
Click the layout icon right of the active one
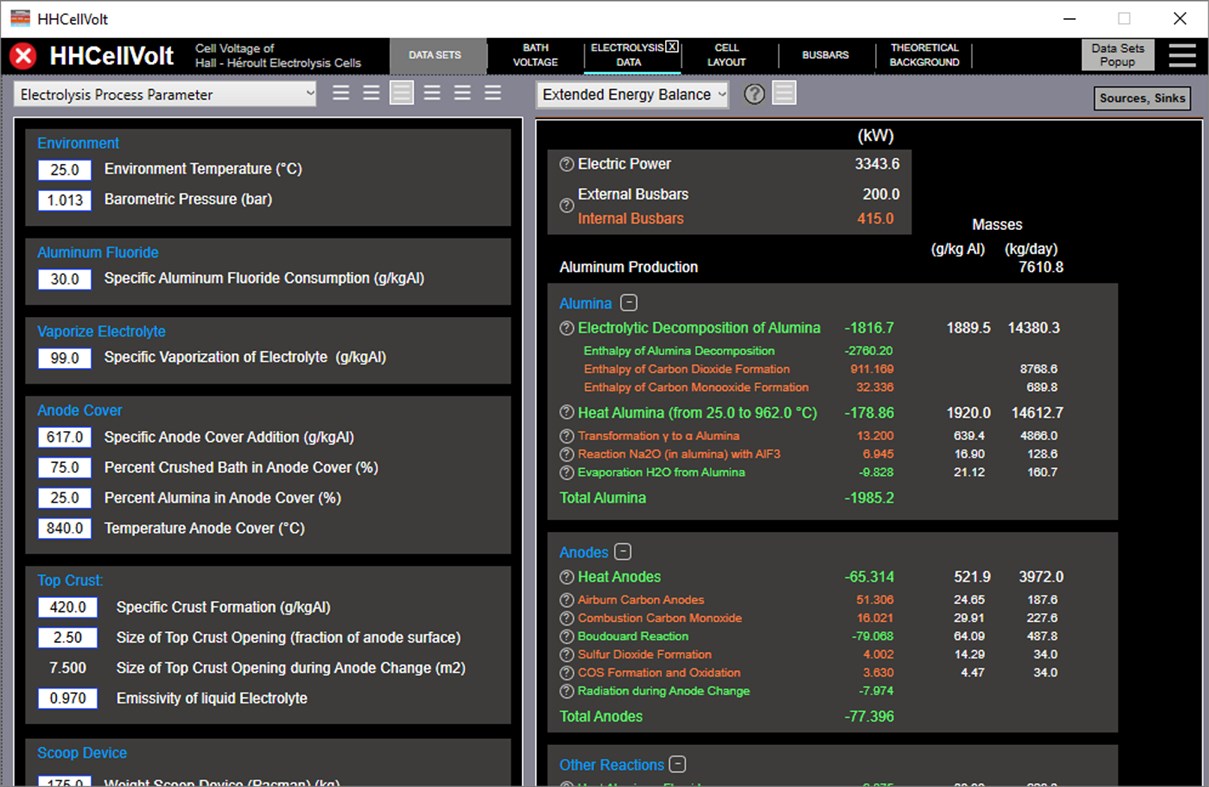point(432,92)
